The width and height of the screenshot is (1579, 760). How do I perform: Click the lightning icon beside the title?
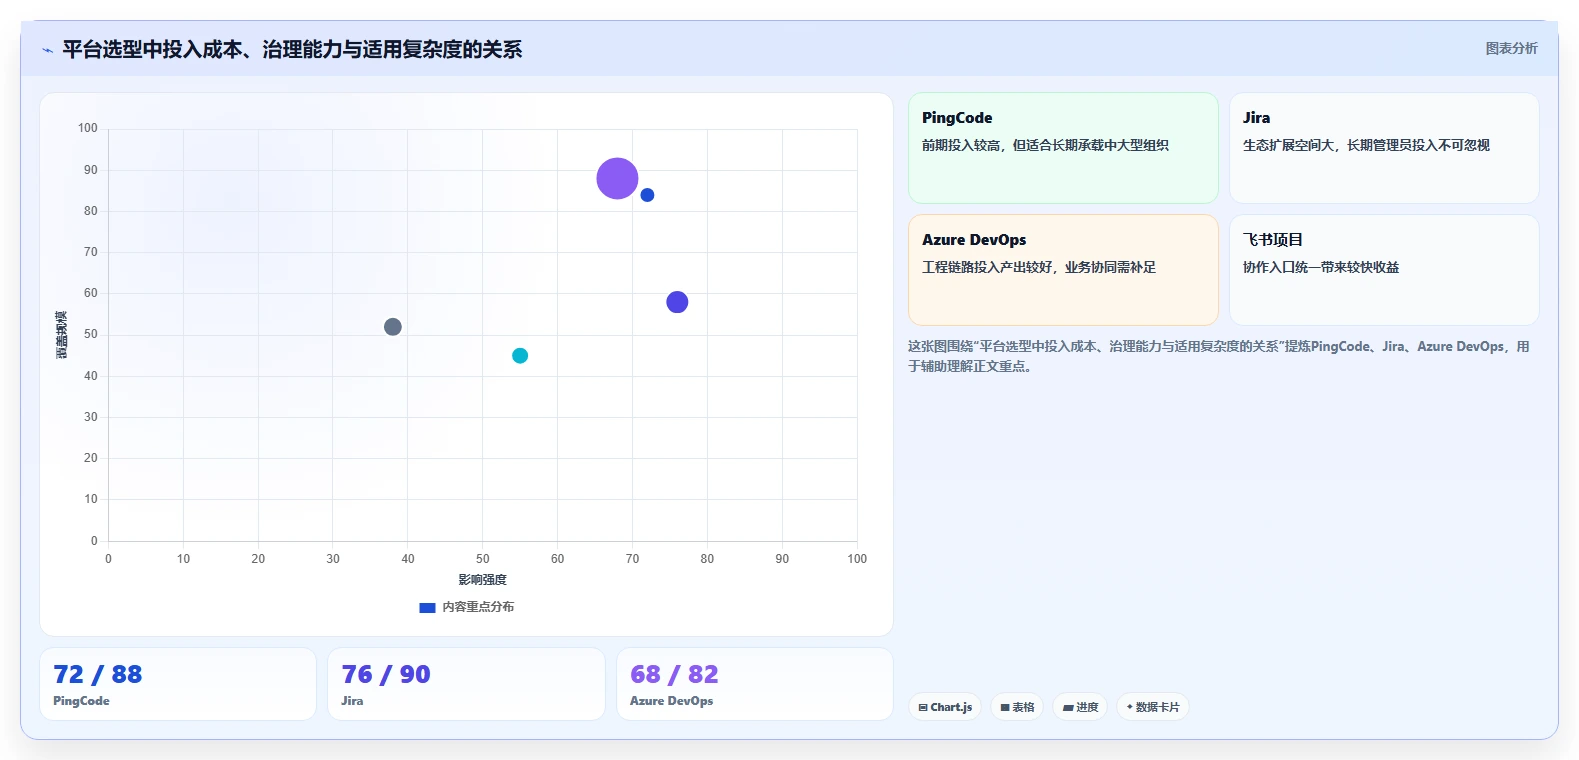47,50
